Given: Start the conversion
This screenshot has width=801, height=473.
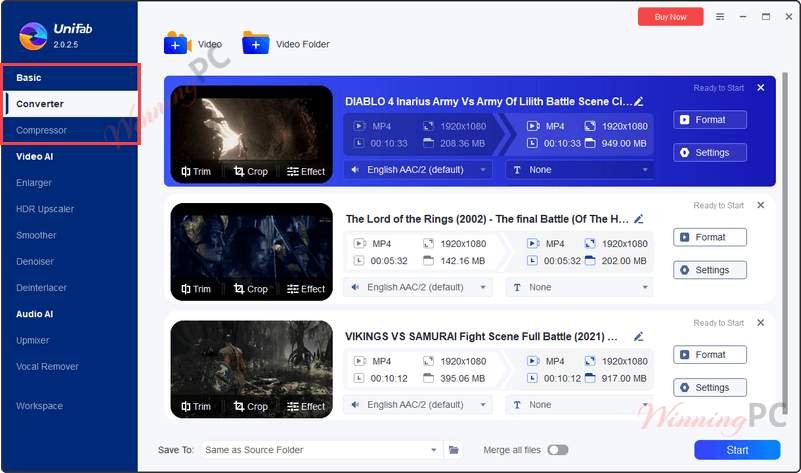Looking at the screenshot, I should tap(737, 450).
